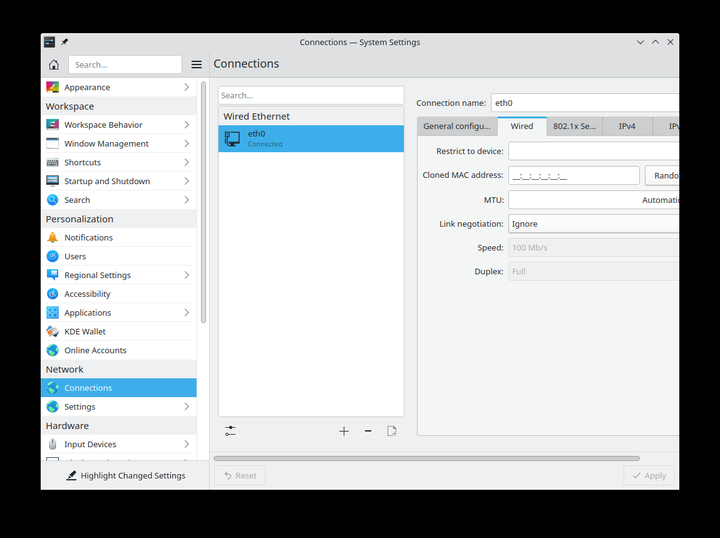The width and height of the screenshot is (720, 538).
Task: Click the eth0 wired device icon
Action: (232, 138)
